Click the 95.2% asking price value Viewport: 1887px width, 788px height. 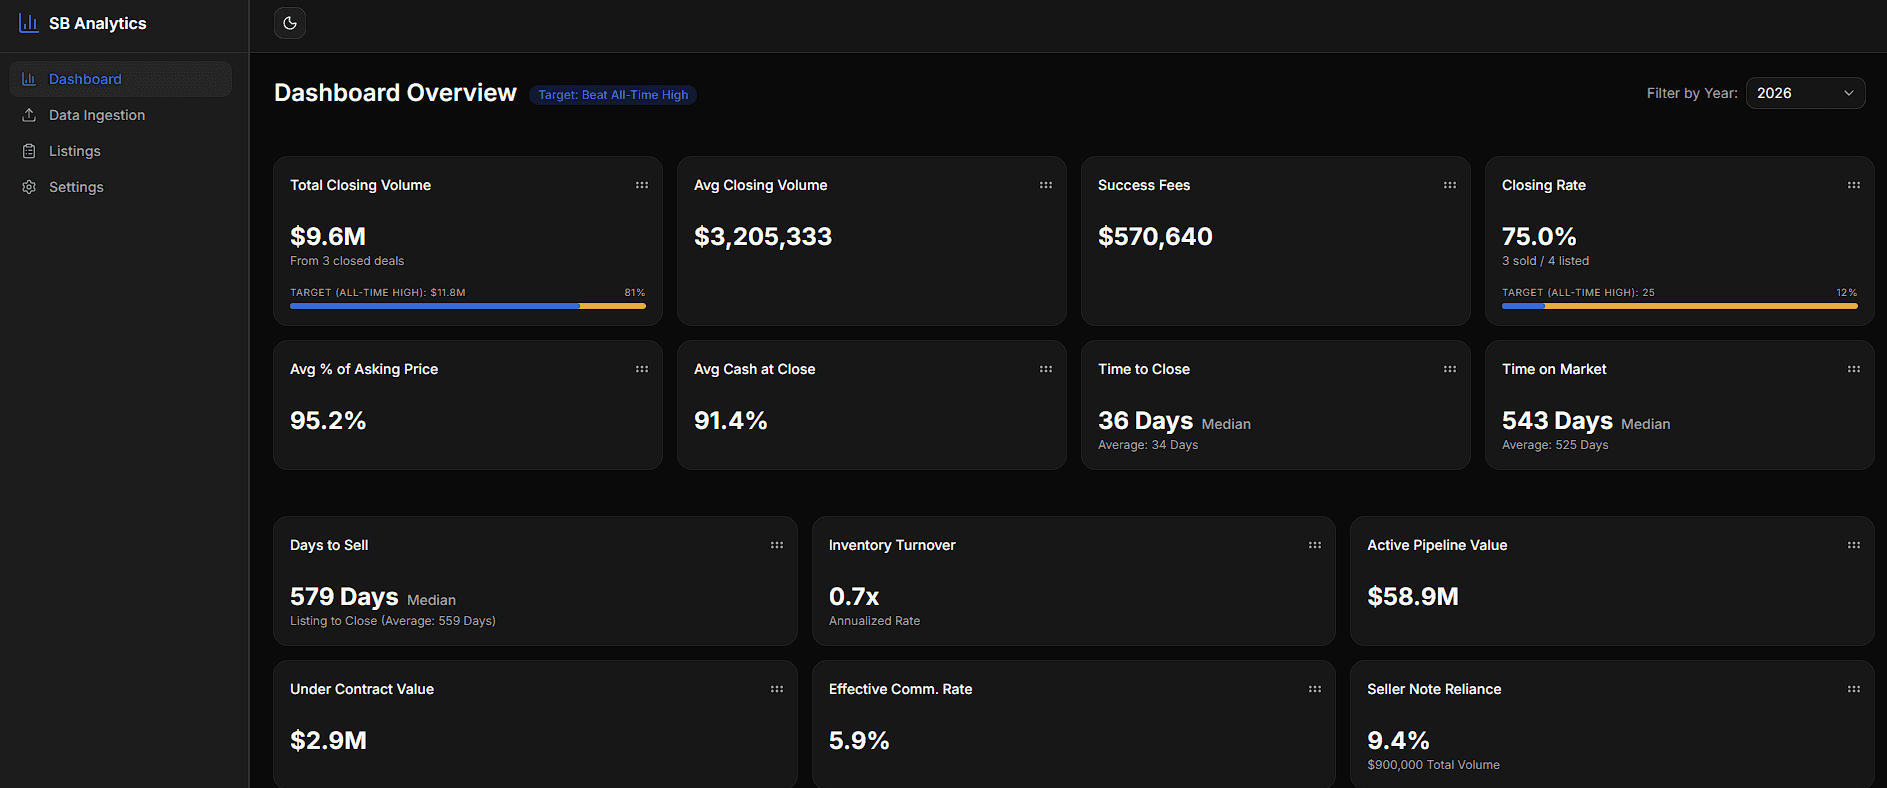click(x=328, y=421)
